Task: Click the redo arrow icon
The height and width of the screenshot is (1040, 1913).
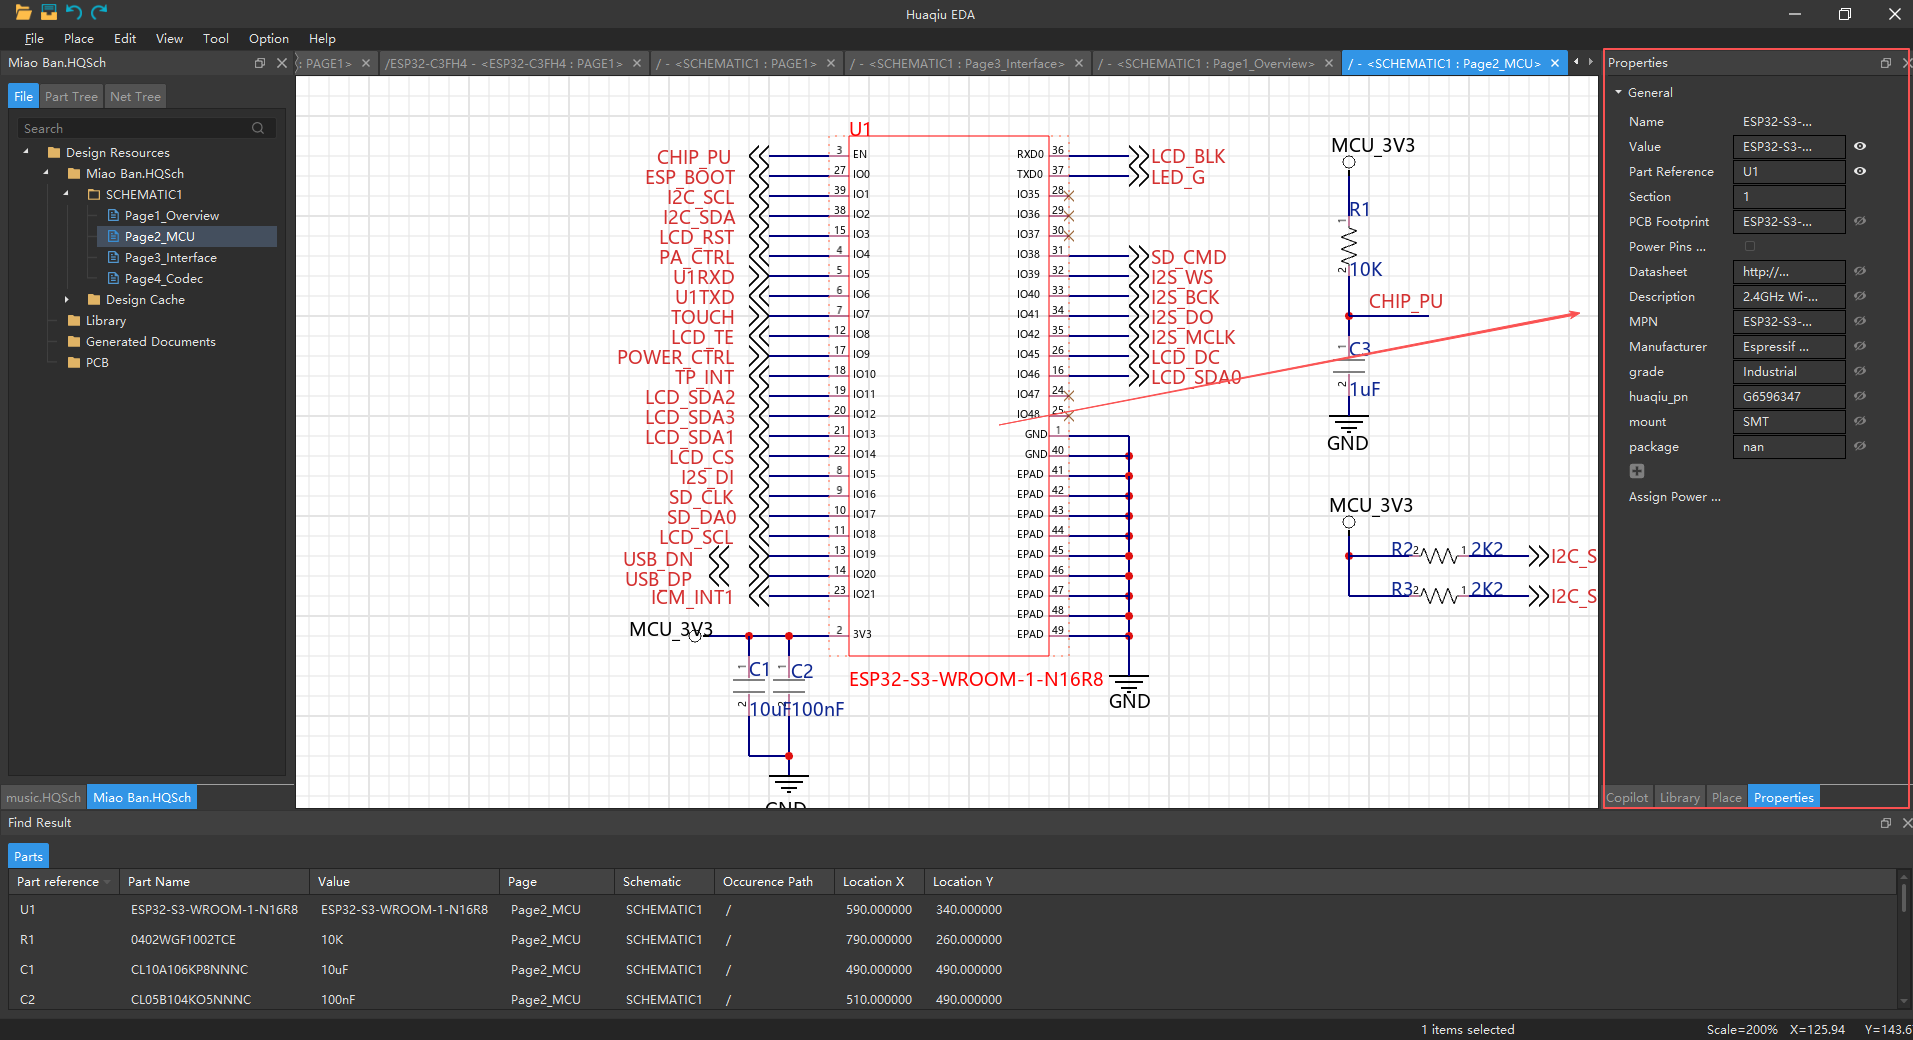Action: pyautogui.click(x=99, y=12)
